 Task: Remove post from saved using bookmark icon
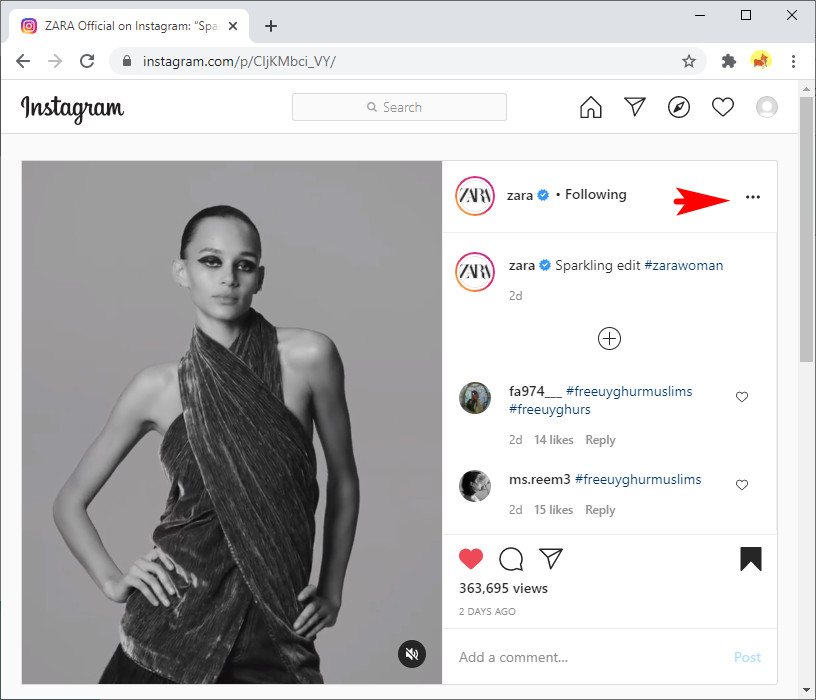(750, 559)
